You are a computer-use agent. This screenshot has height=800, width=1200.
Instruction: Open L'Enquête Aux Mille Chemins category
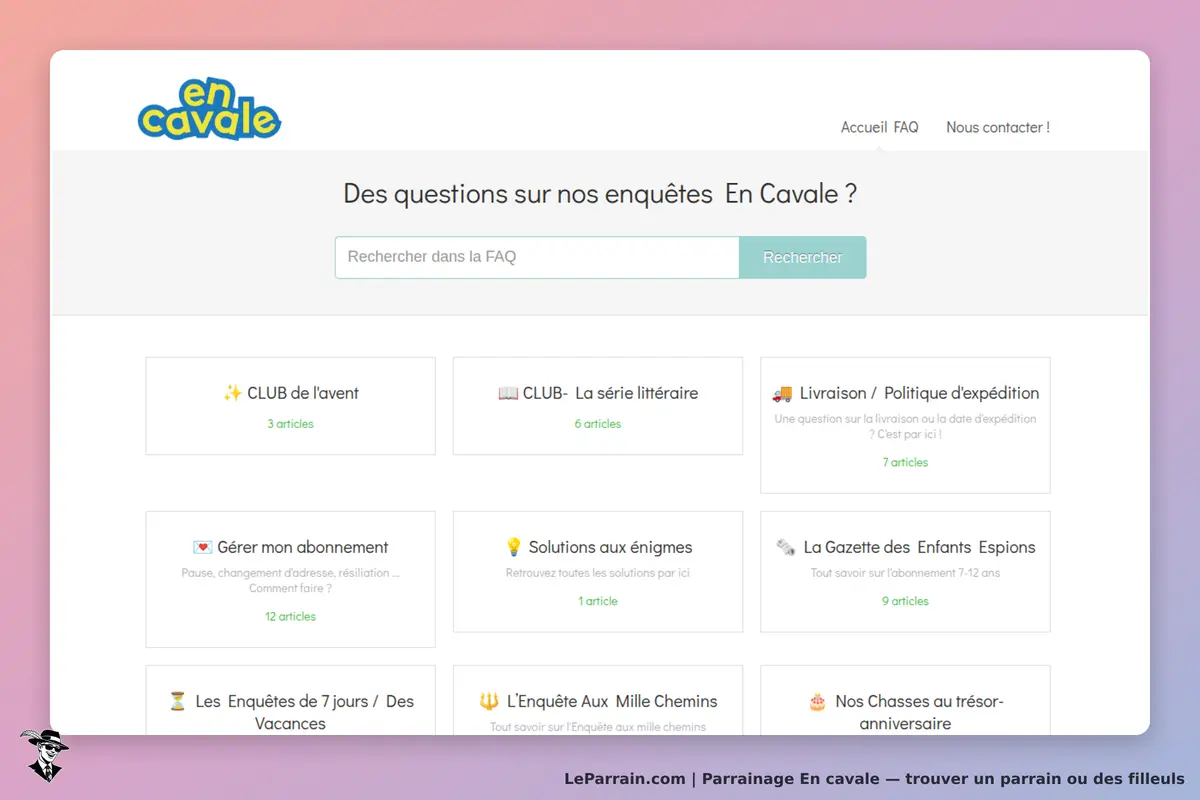tap(598, 701)
